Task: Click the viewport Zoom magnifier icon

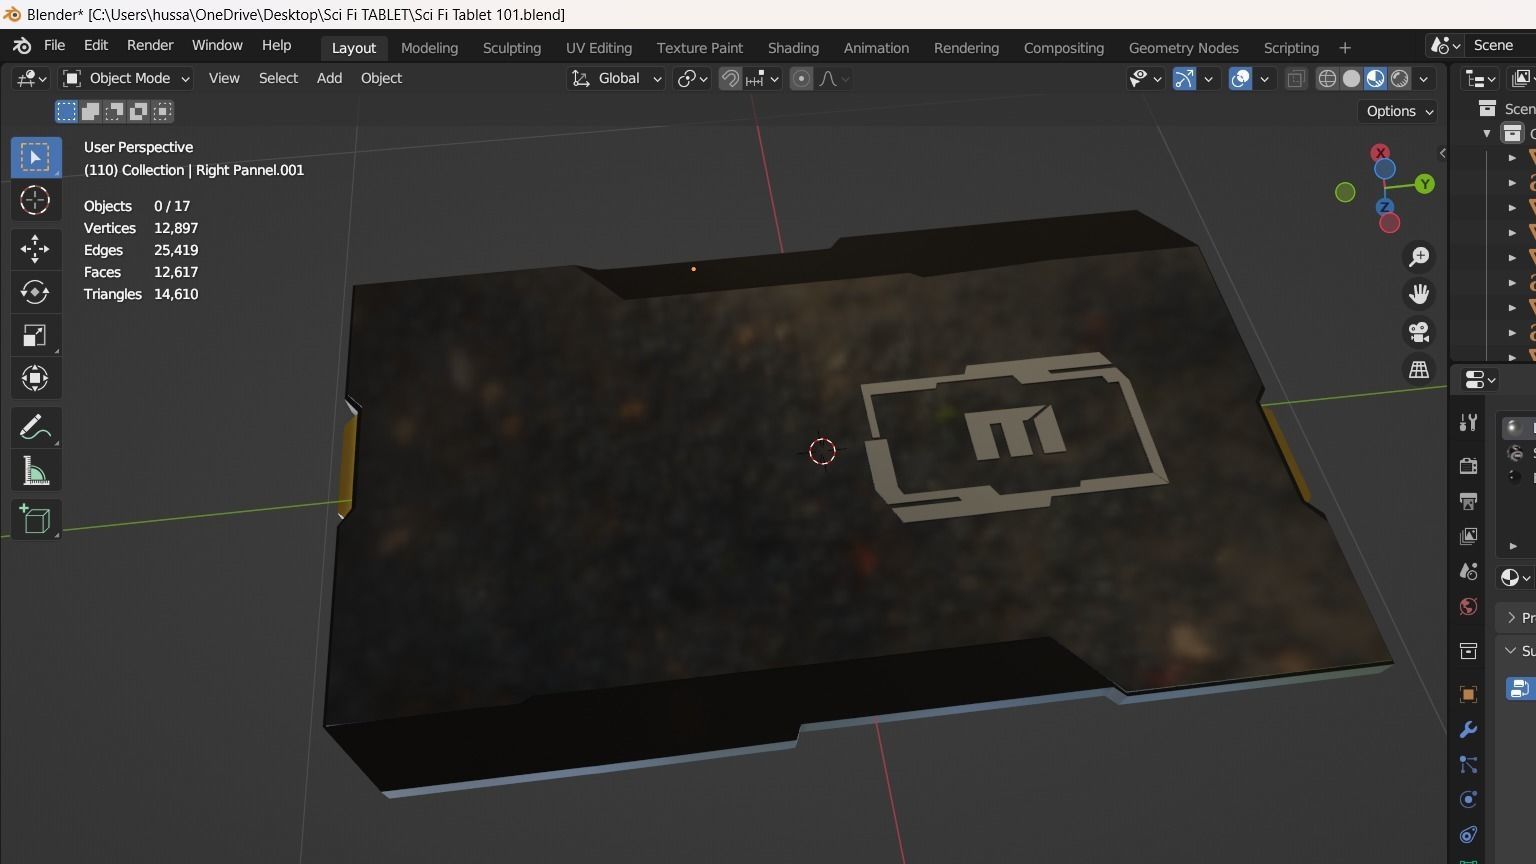Action: point(1419,257)
